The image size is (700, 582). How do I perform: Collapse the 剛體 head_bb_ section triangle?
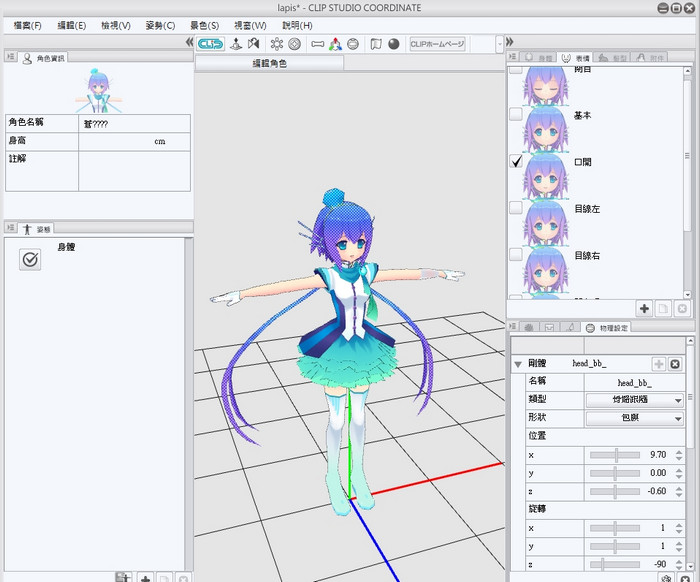click(518, 364)
